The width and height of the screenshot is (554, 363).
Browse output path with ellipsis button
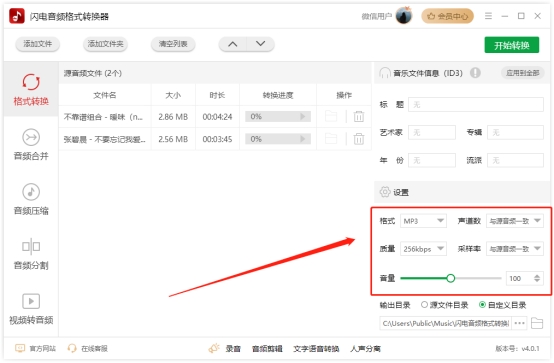click(x=519, y=323)
